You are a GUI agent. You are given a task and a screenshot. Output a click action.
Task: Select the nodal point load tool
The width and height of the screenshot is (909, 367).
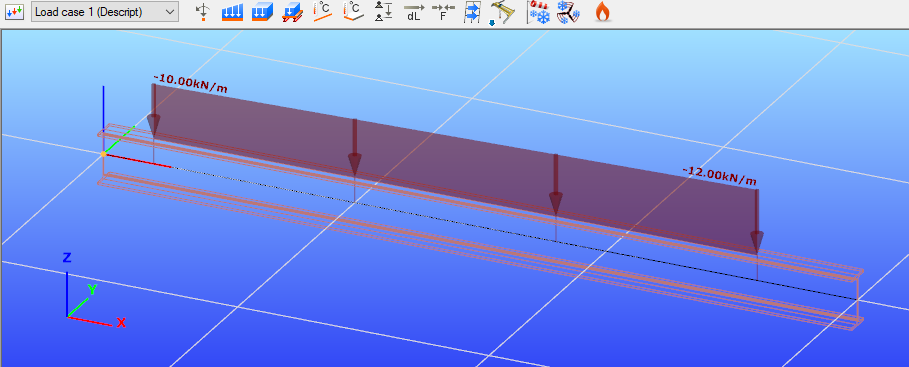click(202, 12)
